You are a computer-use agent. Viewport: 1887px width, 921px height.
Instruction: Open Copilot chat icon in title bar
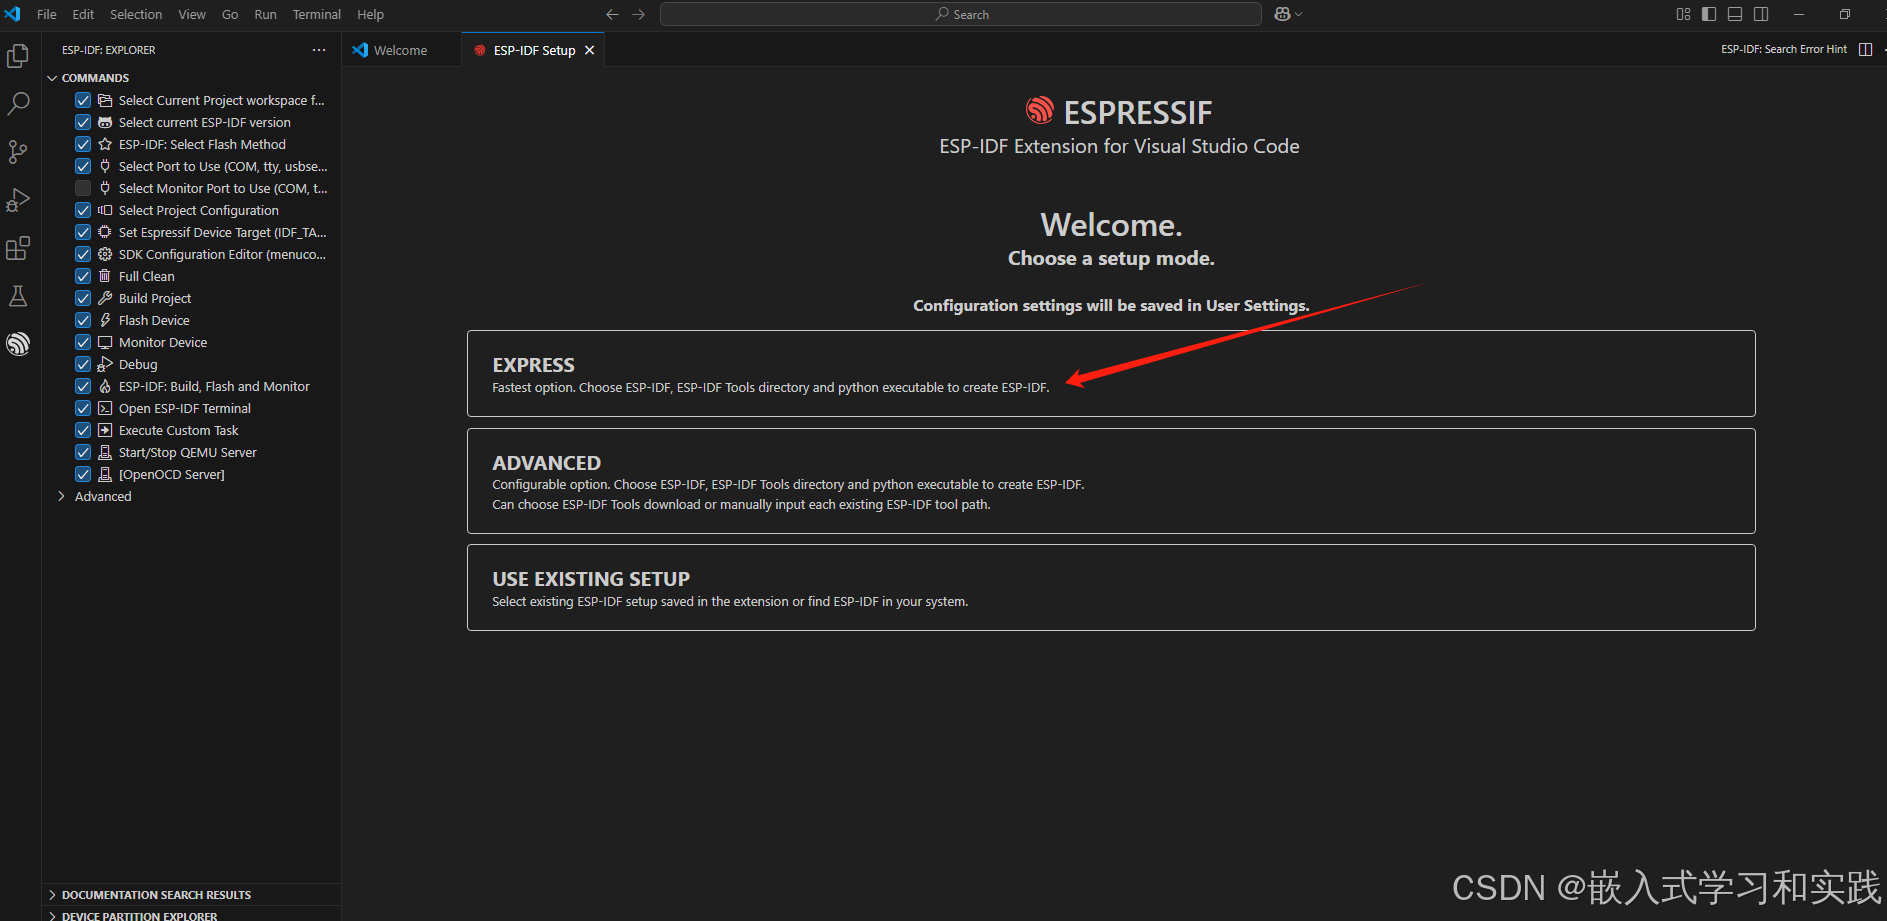coord(1283,14)
